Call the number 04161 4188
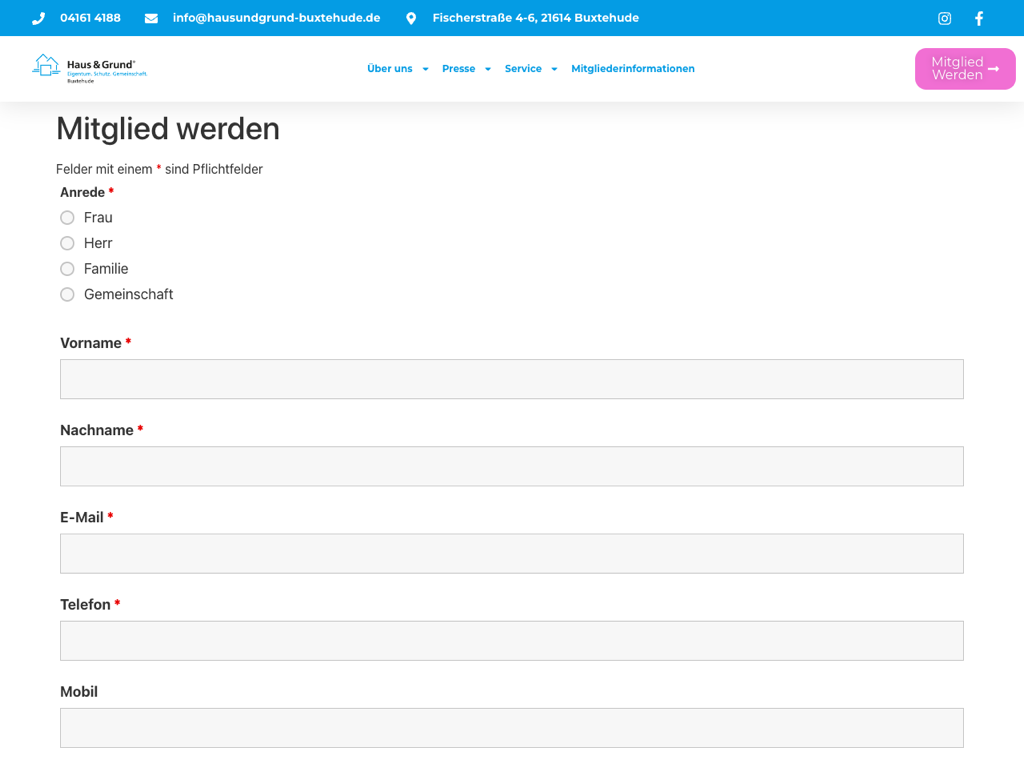Image resolution: width=1024 pixels, height=768 pixels. click(x=90, y=18)
